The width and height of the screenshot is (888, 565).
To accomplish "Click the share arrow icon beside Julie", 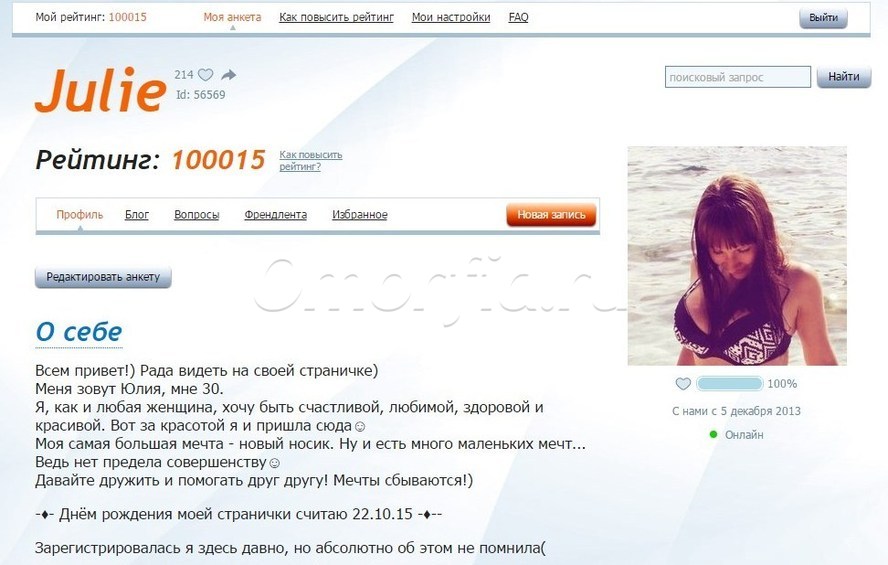I will click(228, 75).
